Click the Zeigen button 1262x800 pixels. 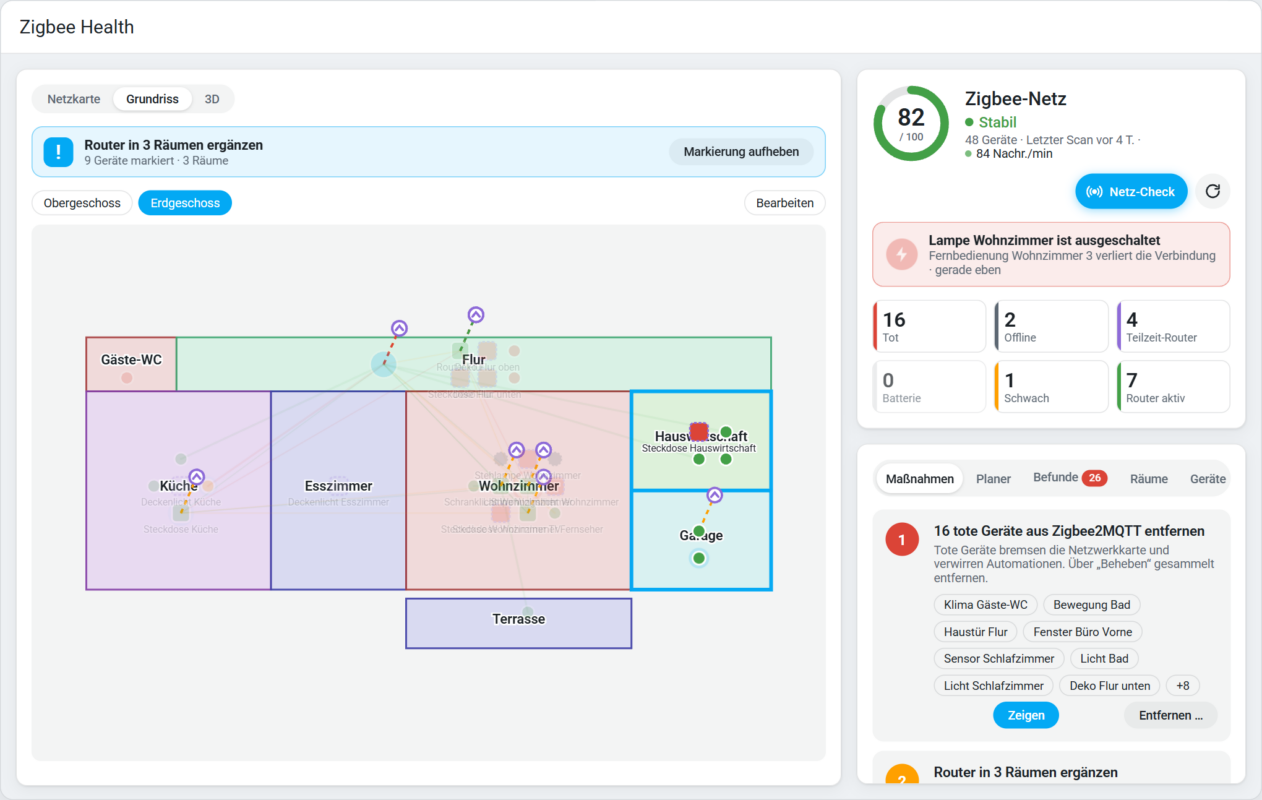(x=1026, y=715)
